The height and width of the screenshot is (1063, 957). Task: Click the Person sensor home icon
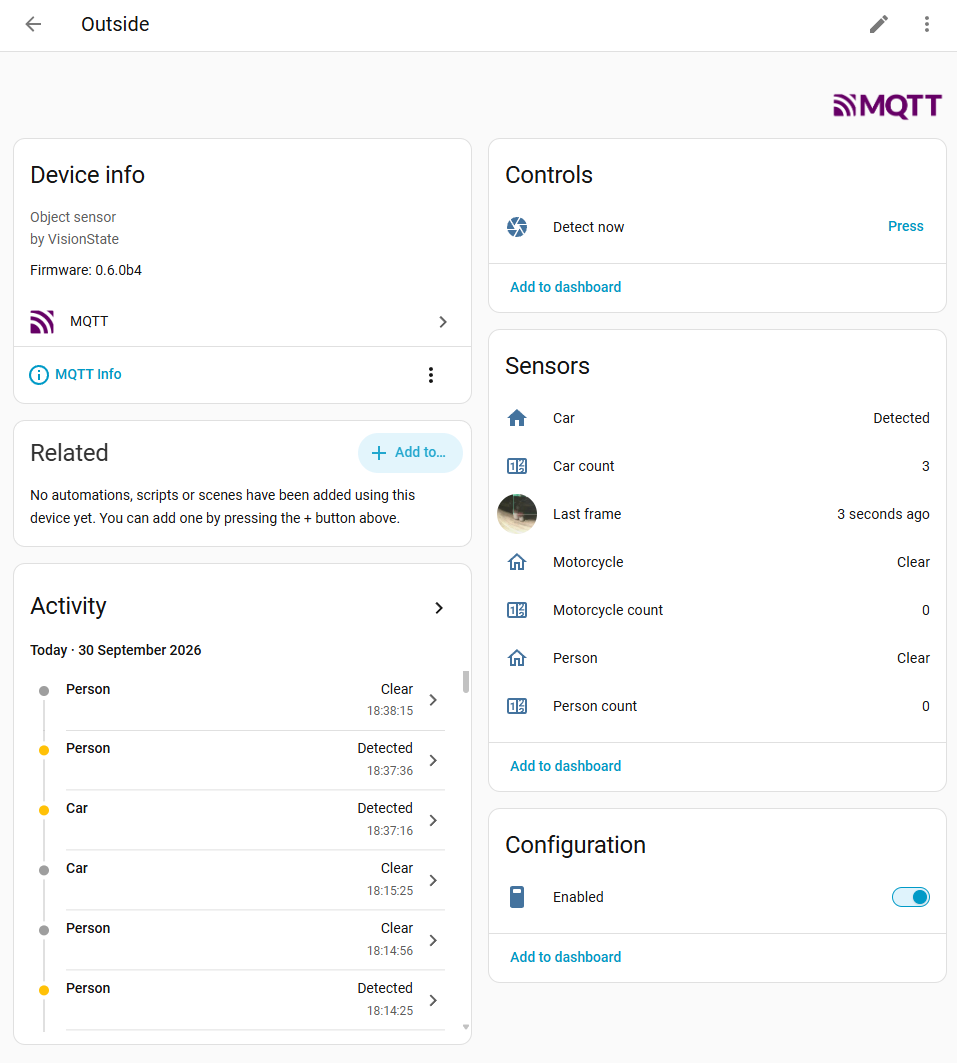pos(517,658)
